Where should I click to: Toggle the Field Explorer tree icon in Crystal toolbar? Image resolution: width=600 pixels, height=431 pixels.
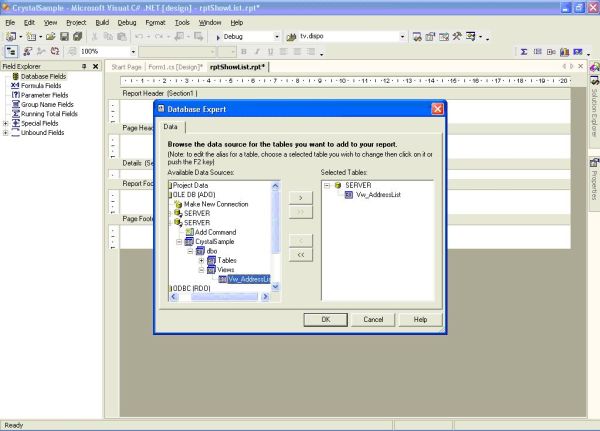(11, 51)
